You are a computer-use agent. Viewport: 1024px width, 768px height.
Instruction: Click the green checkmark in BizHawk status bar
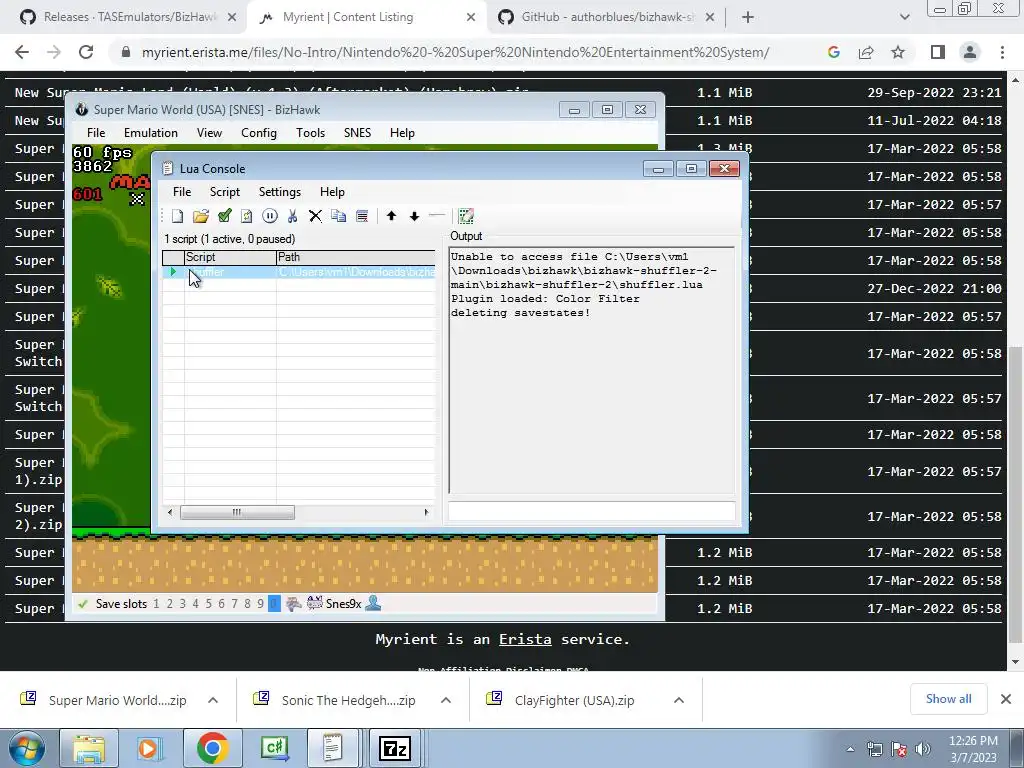pyautogui.click(x=83, y=604)
